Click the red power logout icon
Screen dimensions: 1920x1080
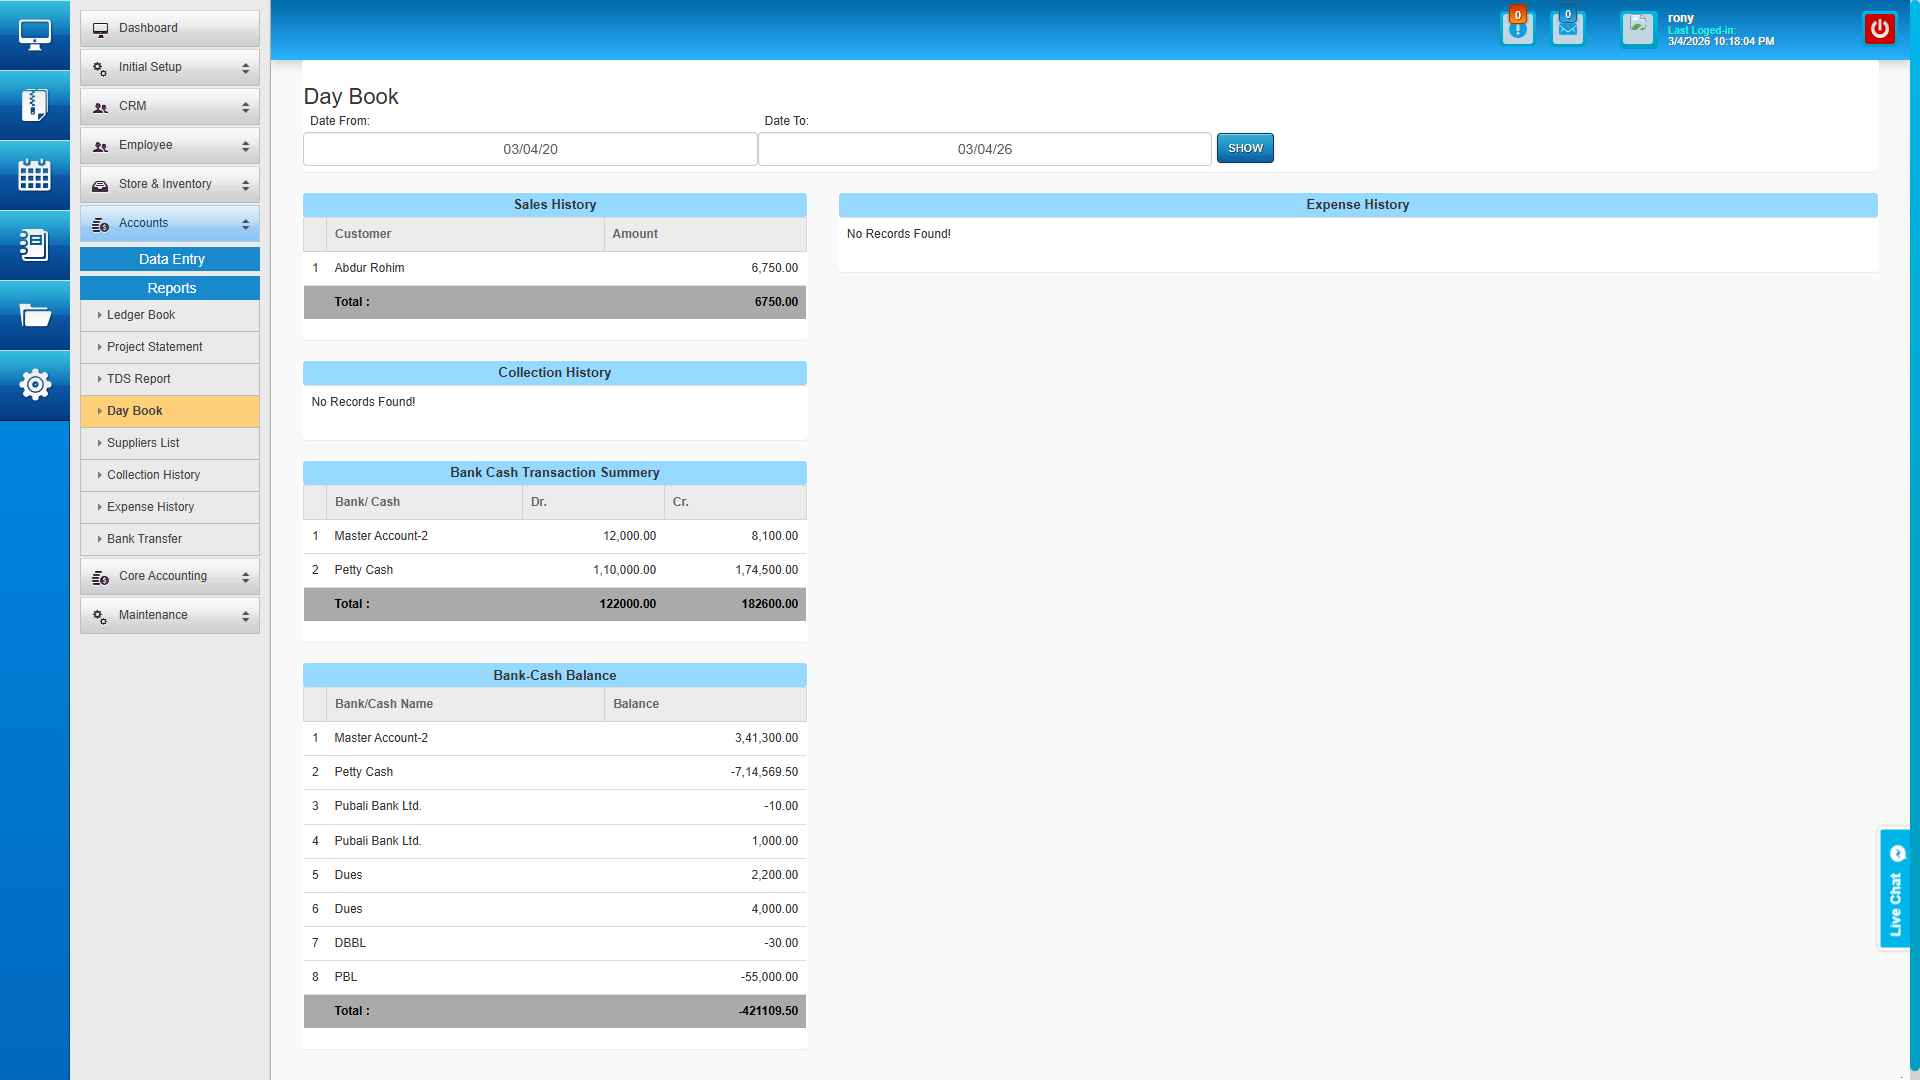(x=1879, y=29)
